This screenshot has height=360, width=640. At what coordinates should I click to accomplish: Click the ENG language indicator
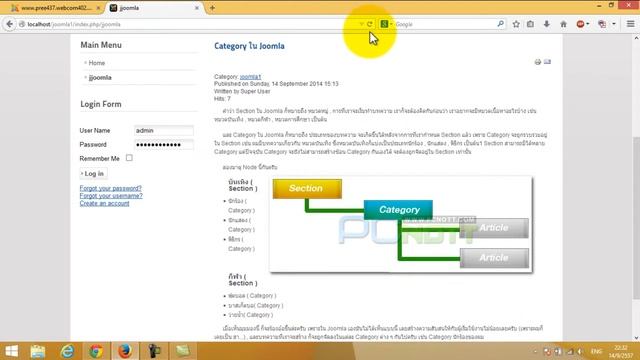(596, 351)
